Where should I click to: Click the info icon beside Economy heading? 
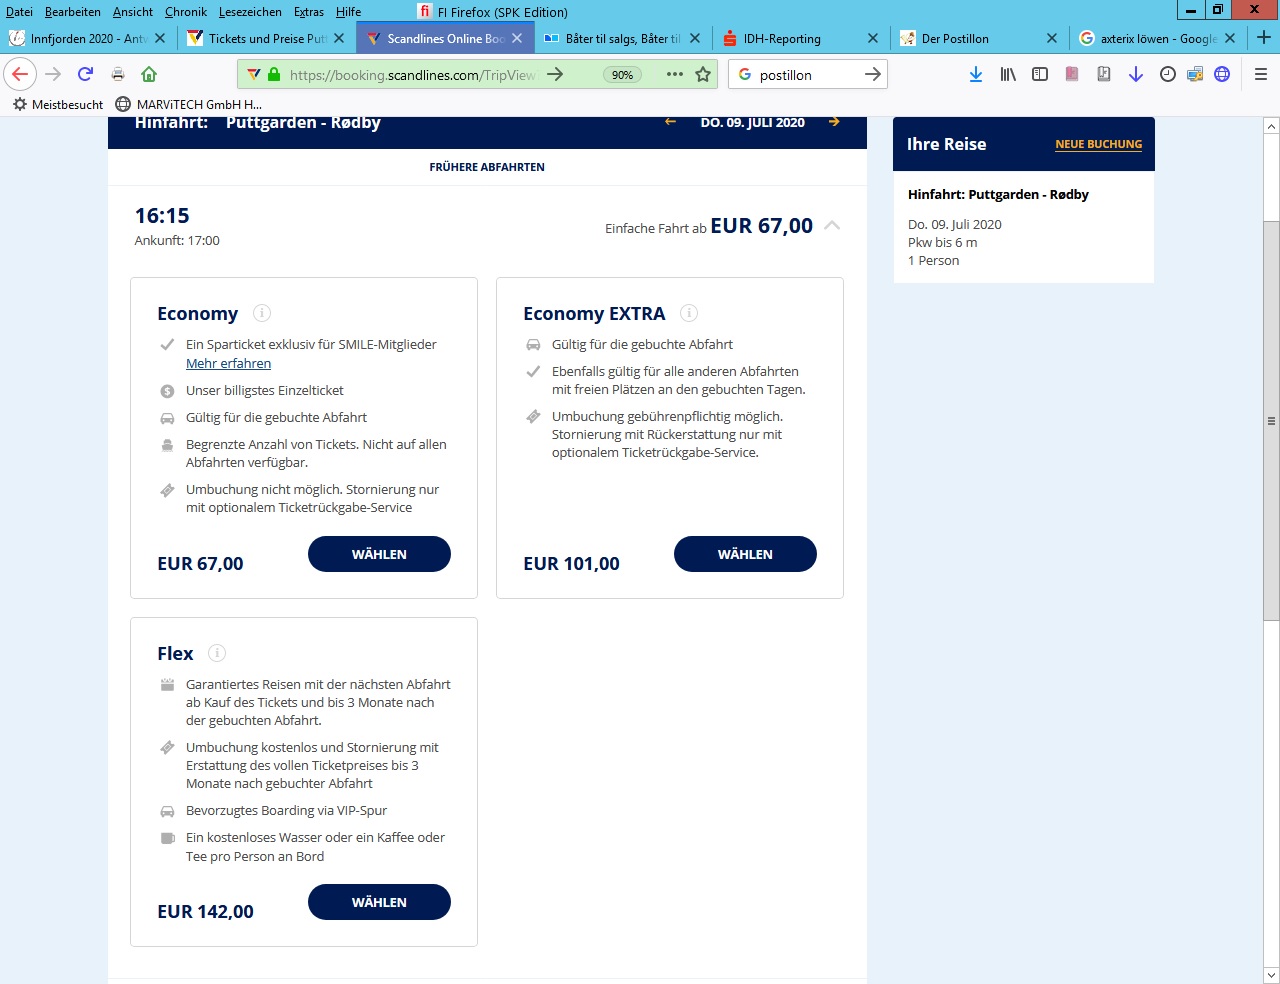coord(262,313)
